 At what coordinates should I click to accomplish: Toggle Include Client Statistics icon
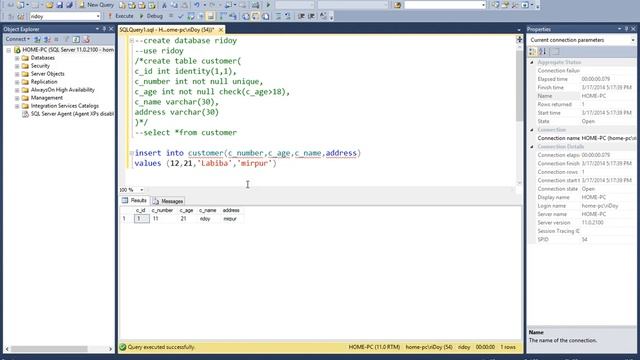pyautogui.click(x=233, y=16)
